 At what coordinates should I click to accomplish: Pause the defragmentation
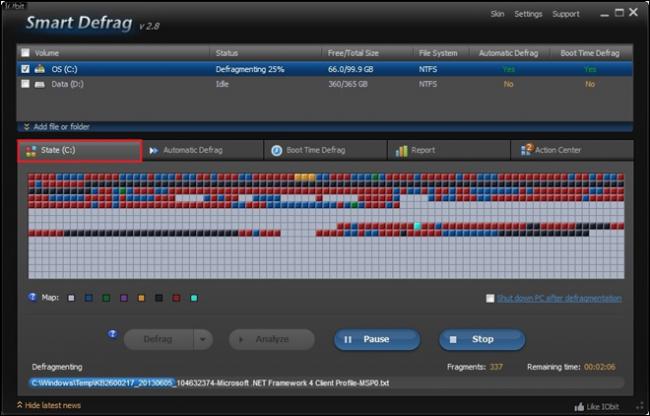(377, 339)
